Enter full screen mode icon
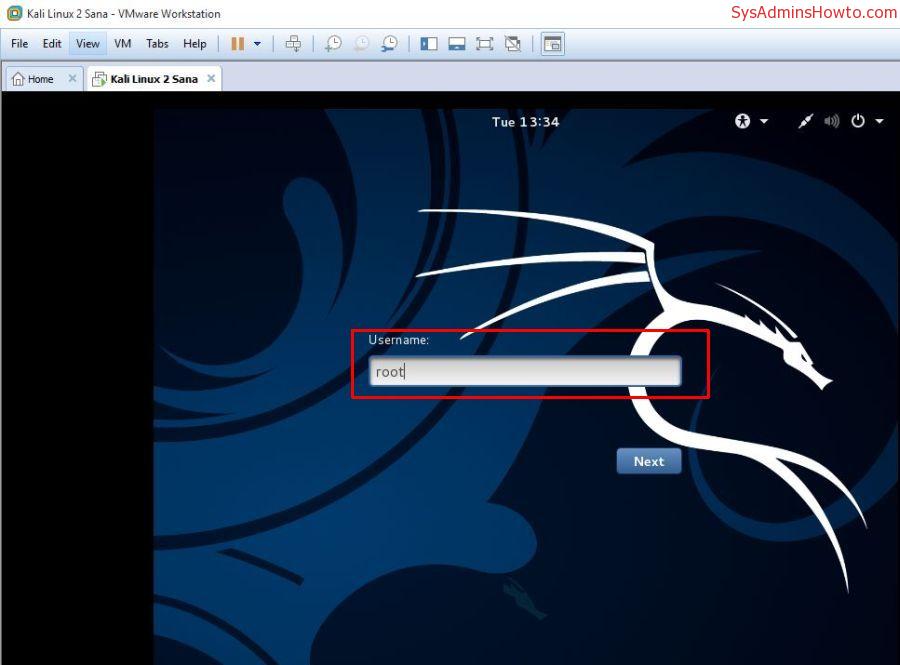900x665 pixels. click(x=485, y=44)
